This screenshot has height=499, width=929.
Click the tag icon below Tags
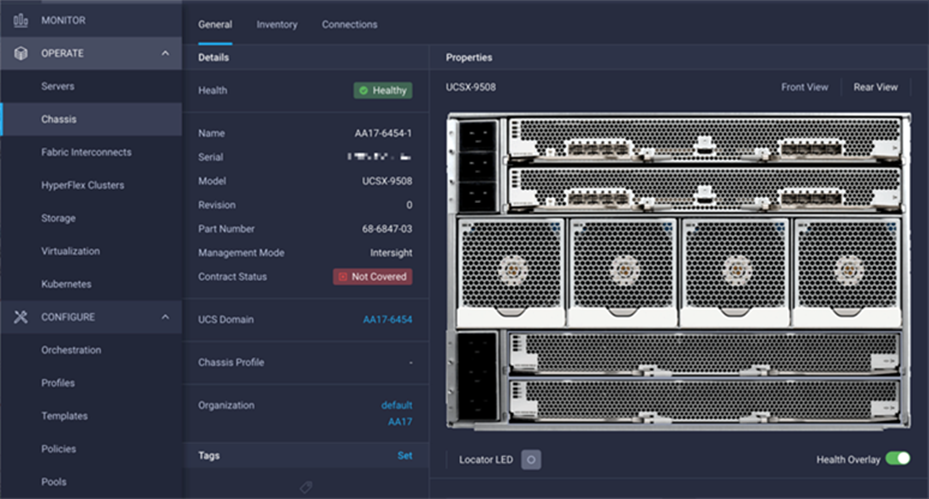coord(306,487)
